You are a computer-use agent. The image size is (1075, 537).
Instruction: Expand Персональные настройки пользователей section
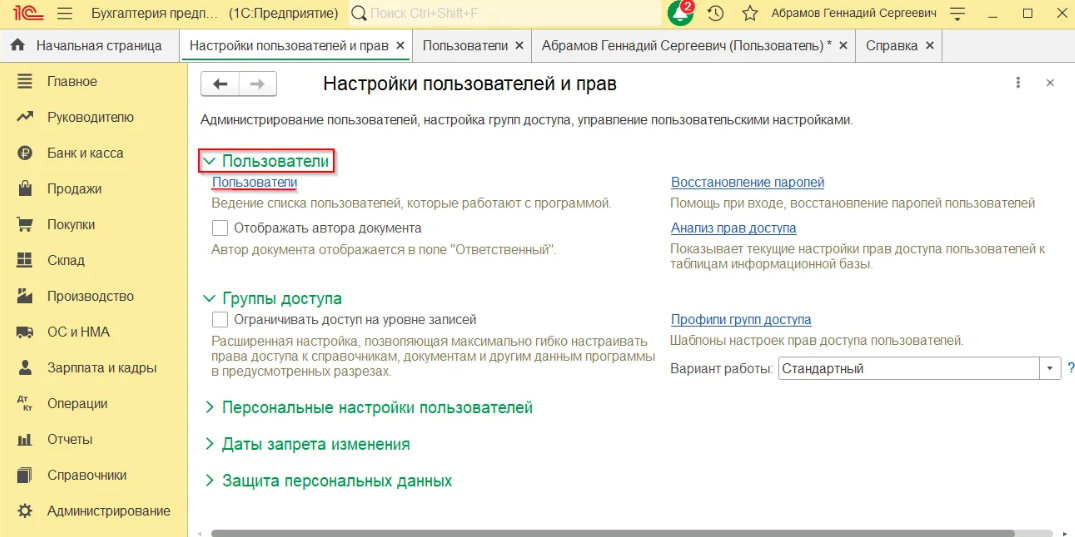coord(376,408)
